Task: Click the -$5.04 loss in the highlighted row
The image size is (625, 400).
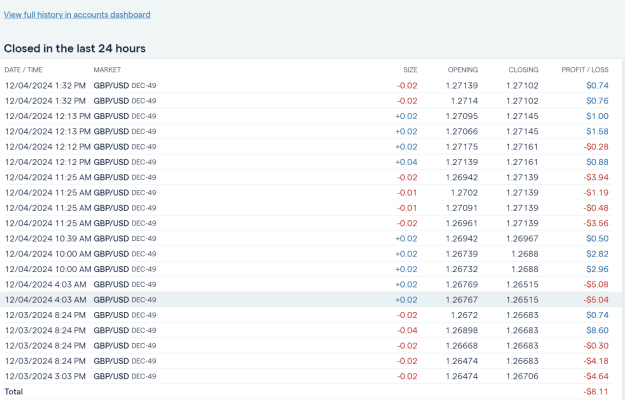Action: point(596,300)
